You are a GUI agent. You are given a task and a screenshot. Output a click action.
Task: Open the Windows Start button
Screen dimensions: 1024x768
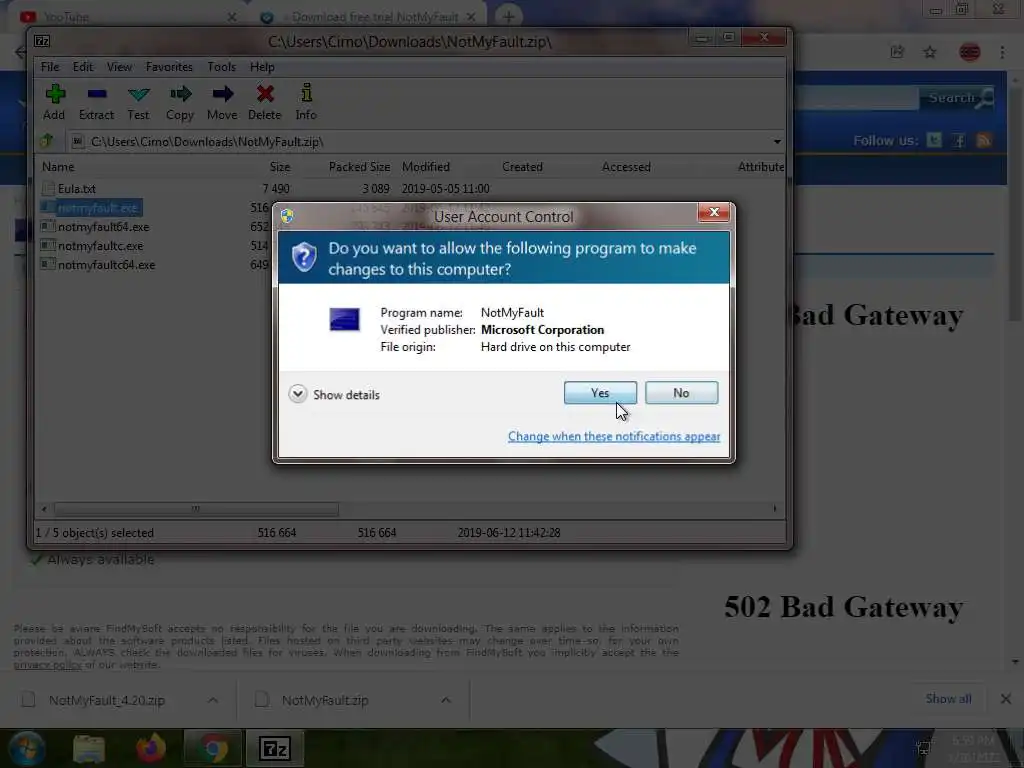tap(27, 748)
